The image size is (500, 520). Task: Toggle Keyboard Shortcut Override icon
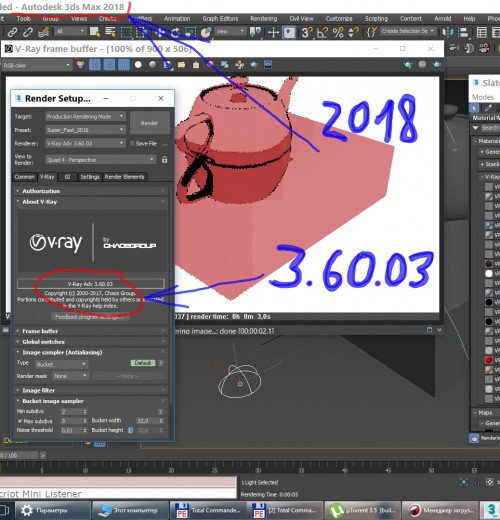[289, 32]
